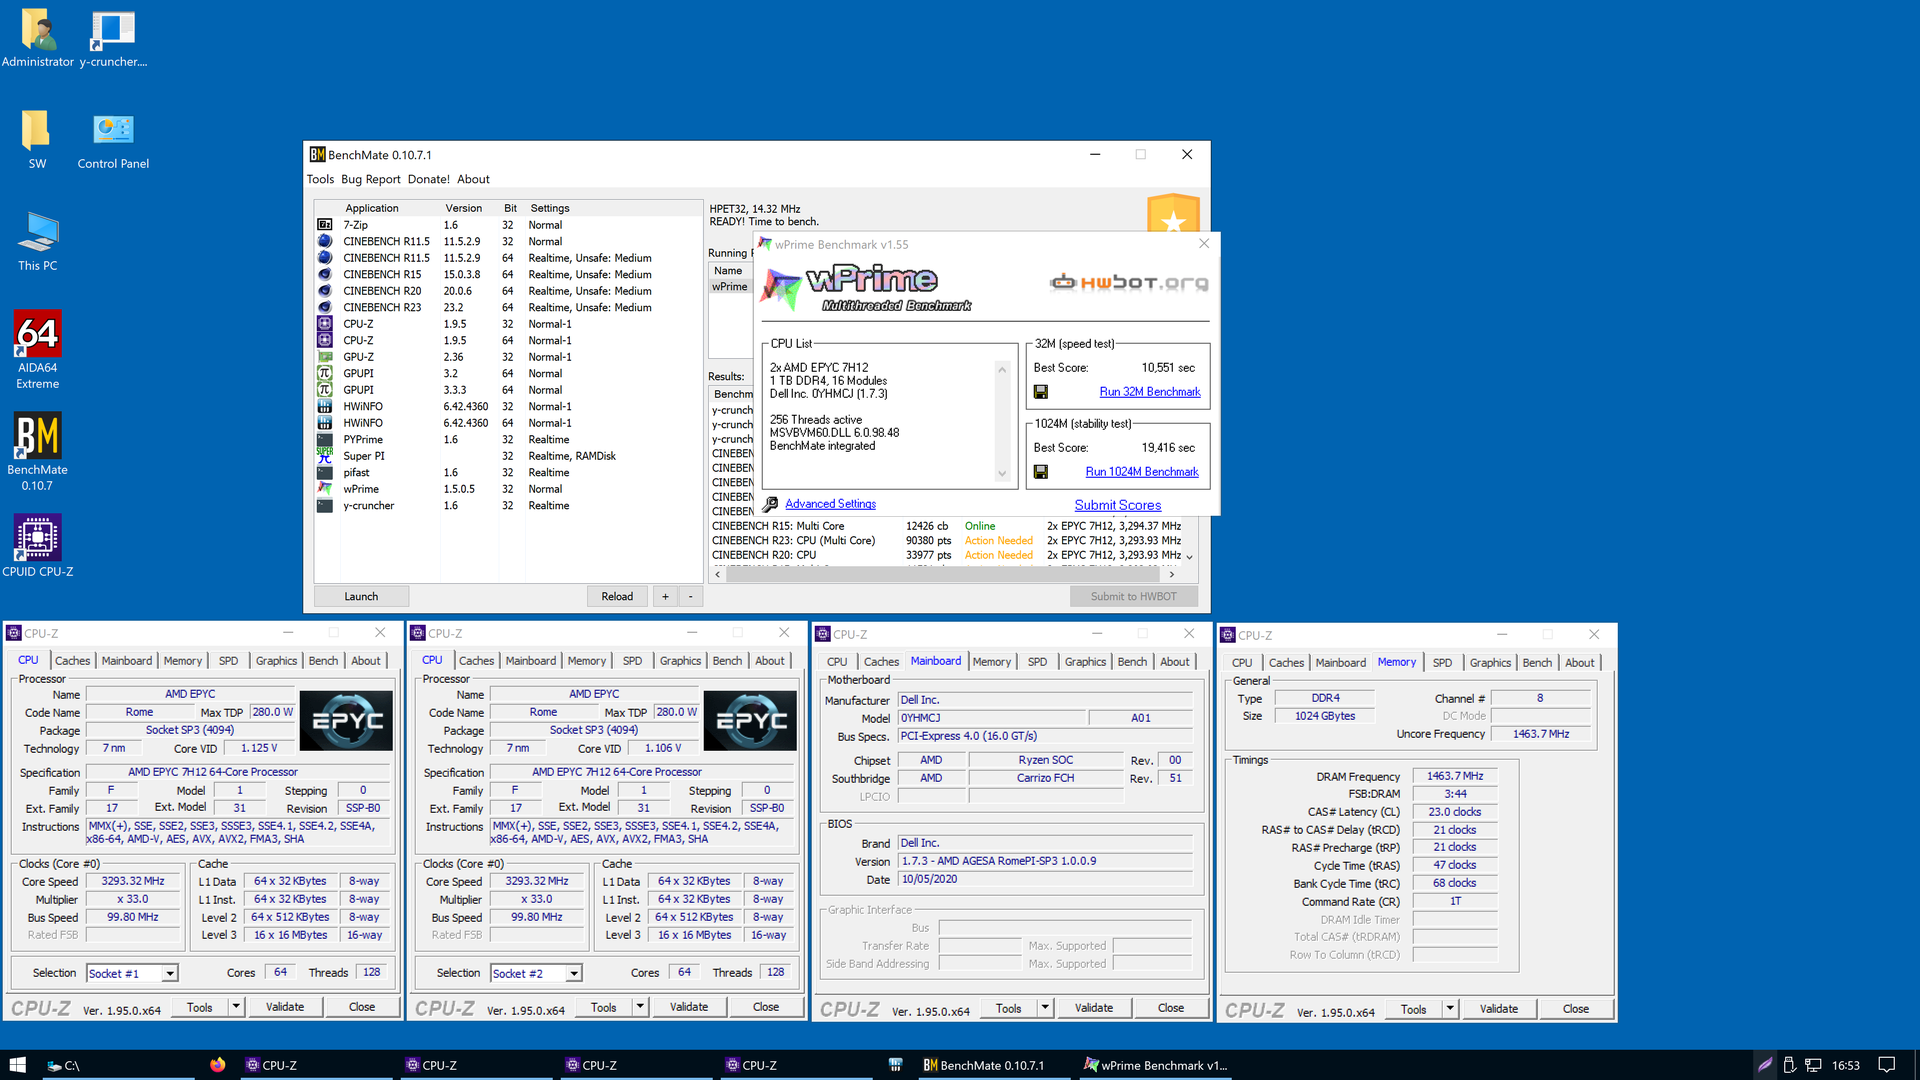Expand Tools dropdown arrow in Socket #1 CPU-Z

click(x=236, y=1007)
